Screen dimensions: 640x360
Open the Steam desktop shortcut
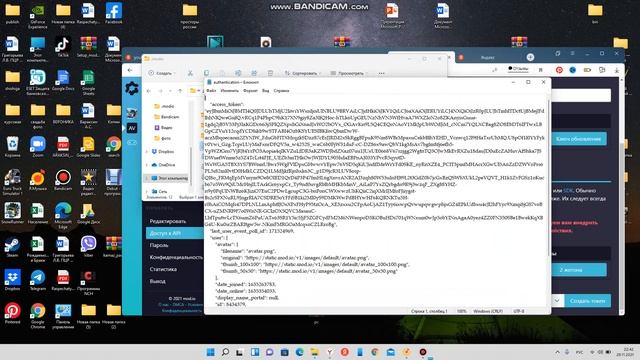coord(12,247)
